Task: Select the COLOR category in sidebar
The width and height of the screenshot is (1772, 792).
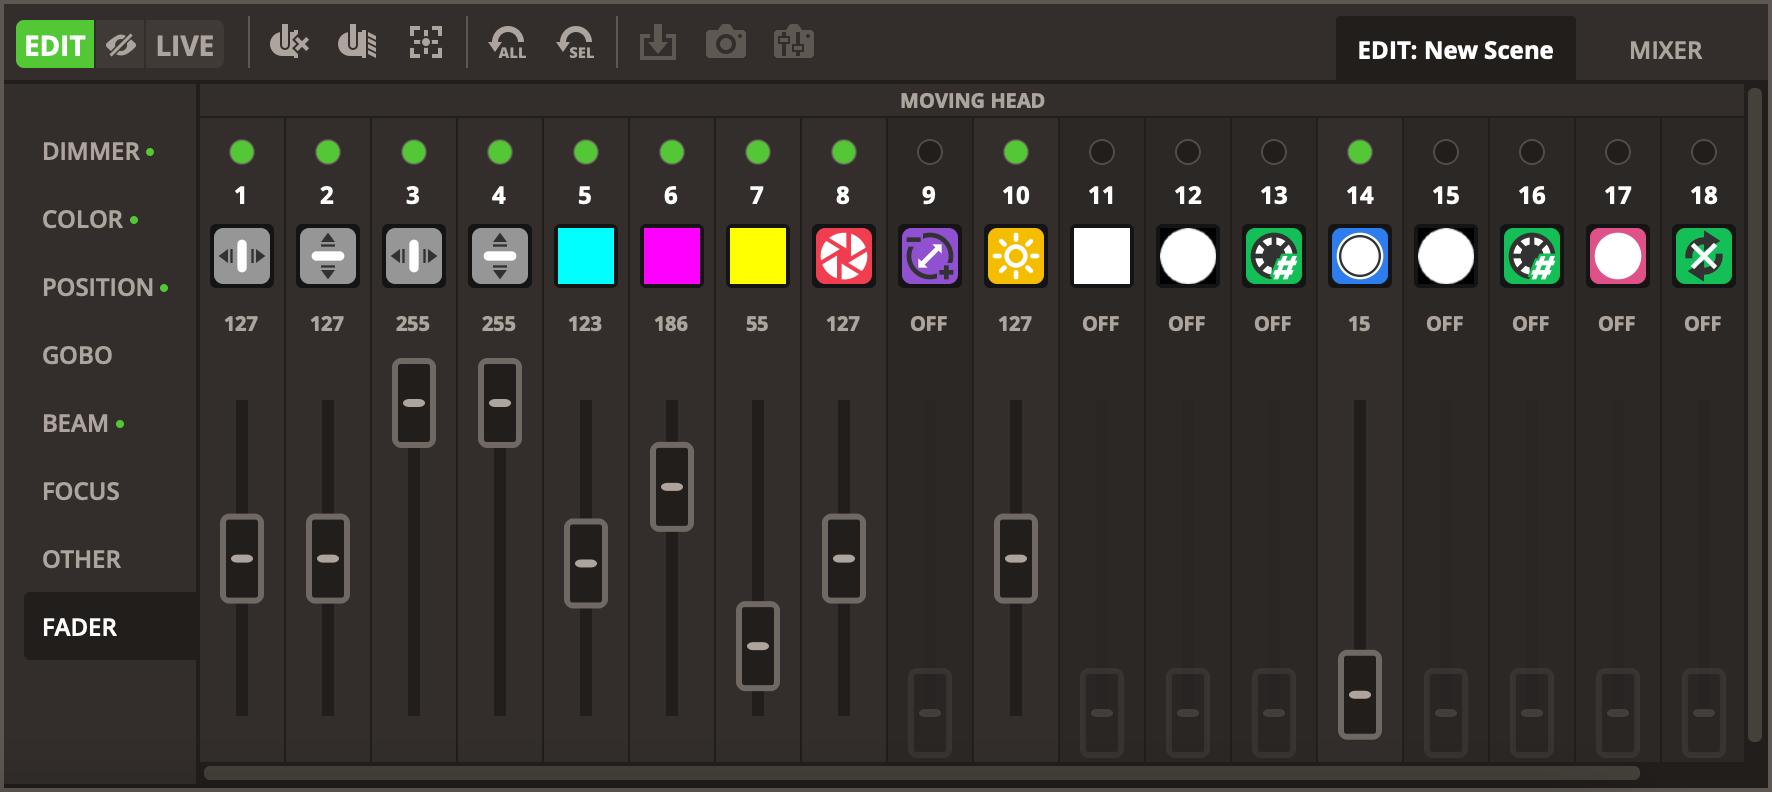Action: pyautogui.click(x=83, y=219)
